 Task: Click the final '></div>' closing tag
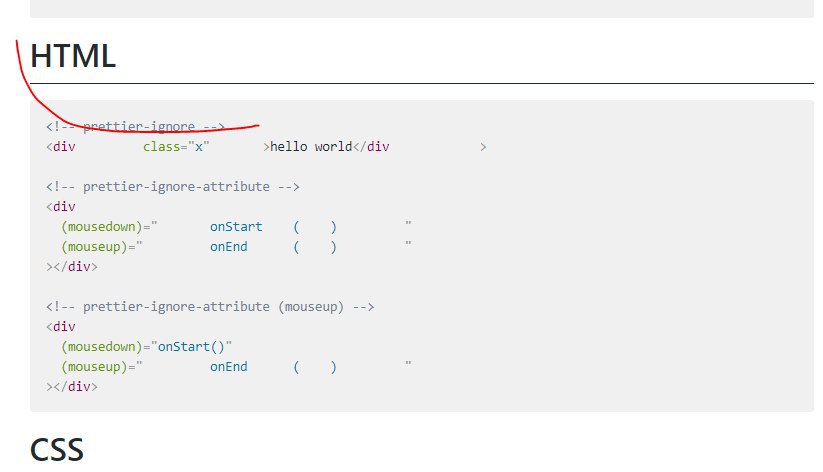click(x=72, y=386)
